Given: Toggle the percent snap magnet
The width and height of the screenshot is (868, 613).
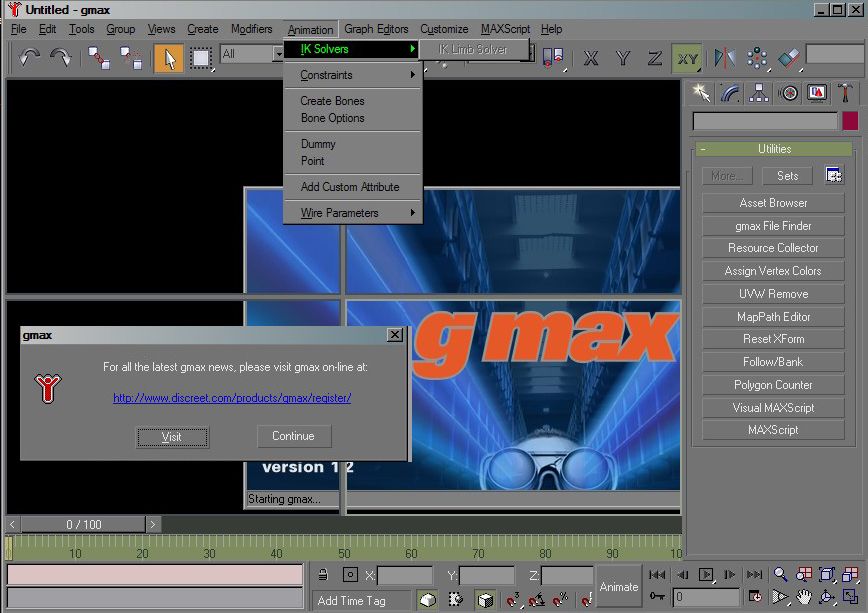Looking at the screenshot, I should 560,600.
